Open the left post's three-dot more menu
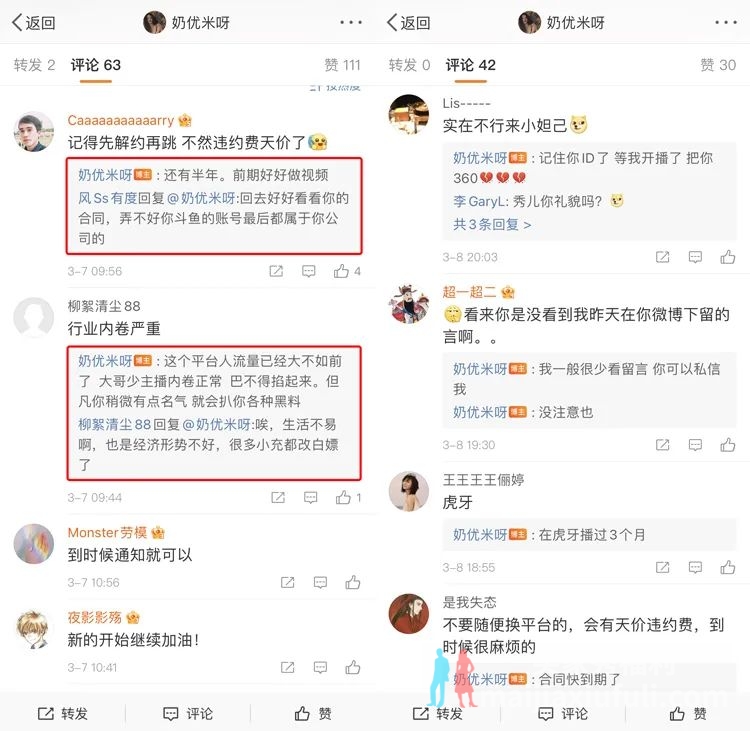The height and width of the screenshot is (731, 750). 351,22
